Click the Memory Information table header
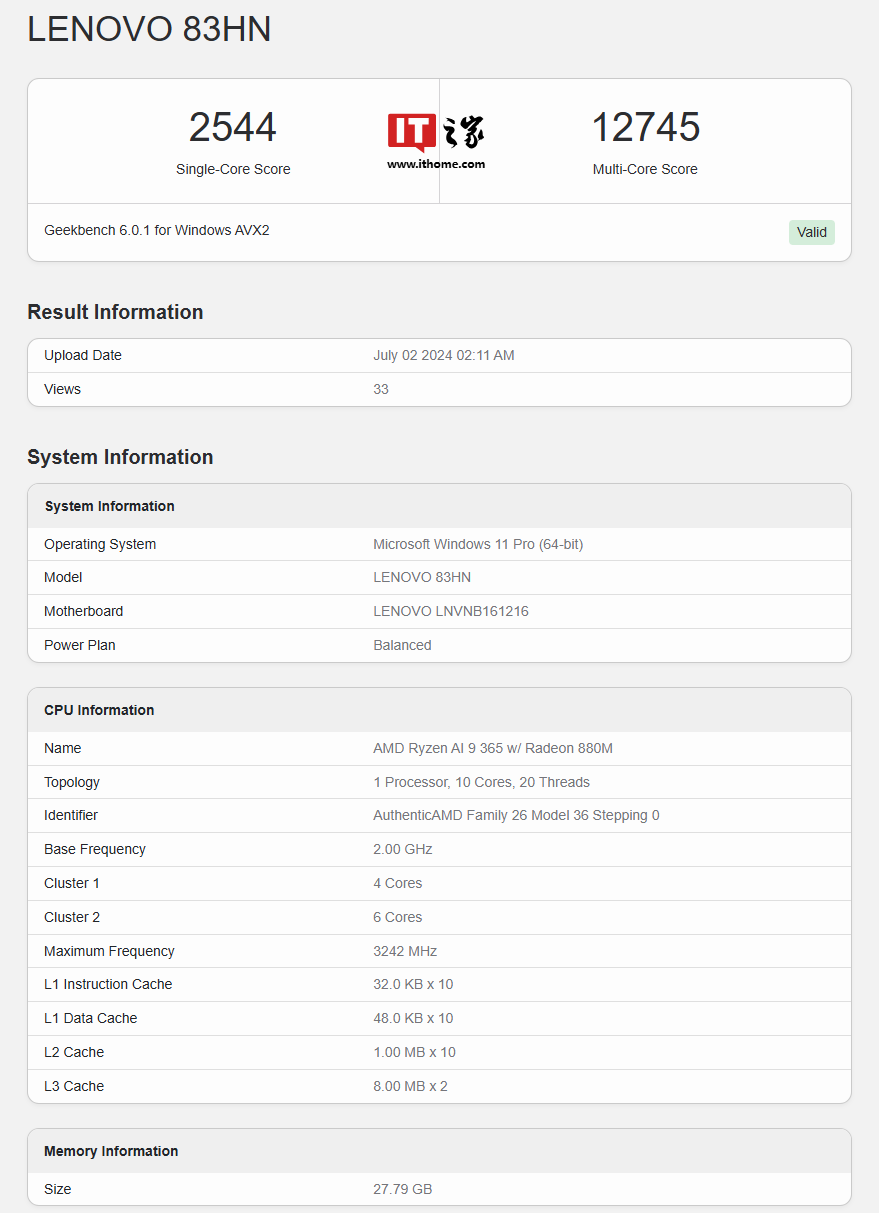The height and width of the screenshot is (1213, 879). coord(111,1151)
